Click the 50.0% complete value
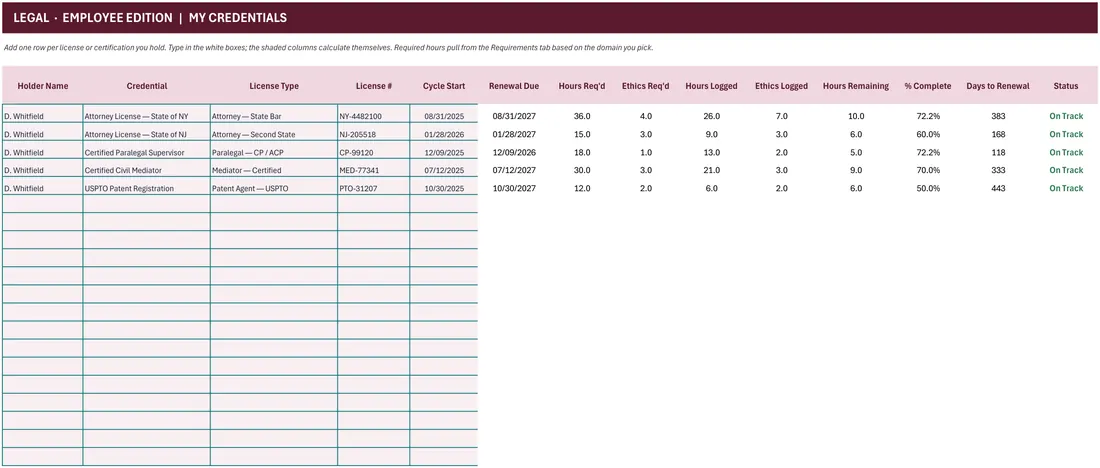The image size is (1100, 468). (x=928, y=188)
